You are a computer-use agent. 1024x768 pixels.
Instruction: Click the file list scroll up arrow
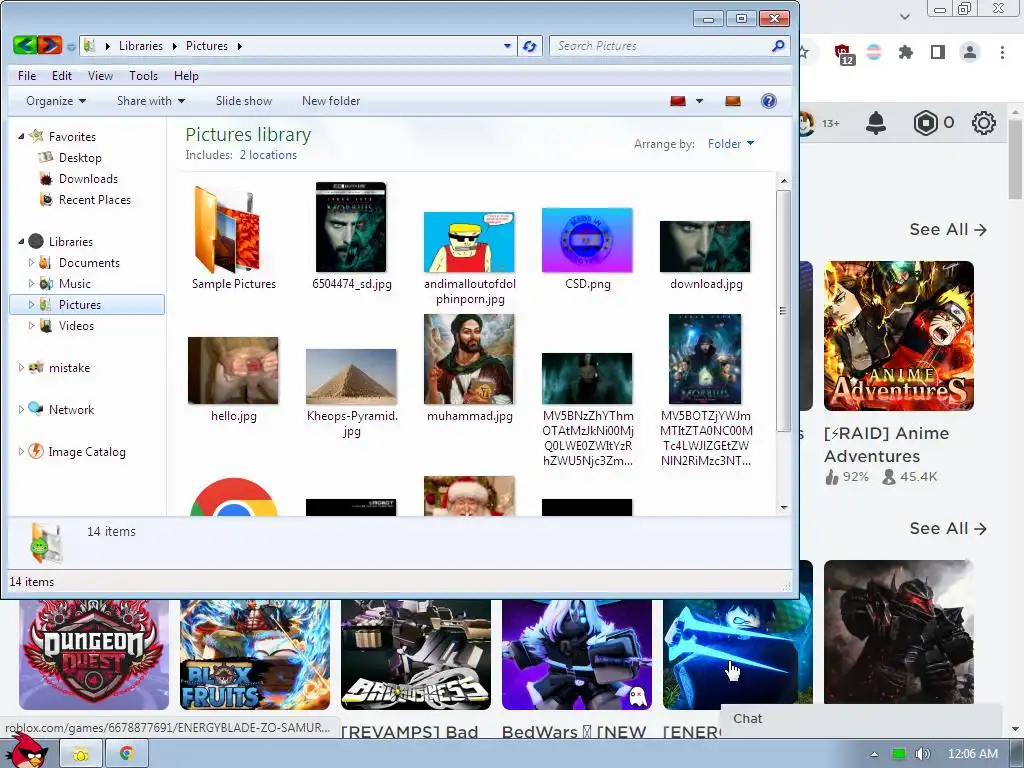click(x=784, y=181)
